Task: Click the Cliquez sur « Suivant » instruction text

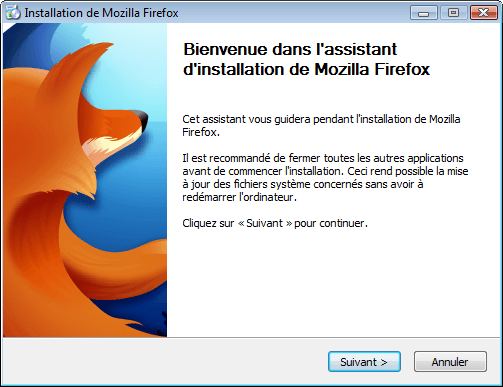Action: coord(275,223)
